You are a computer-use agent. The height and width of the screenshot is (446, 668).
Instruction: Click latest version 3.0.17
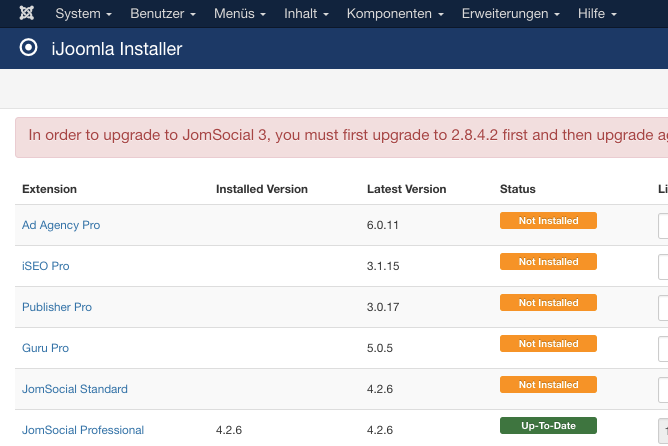(x=383, y=307)
